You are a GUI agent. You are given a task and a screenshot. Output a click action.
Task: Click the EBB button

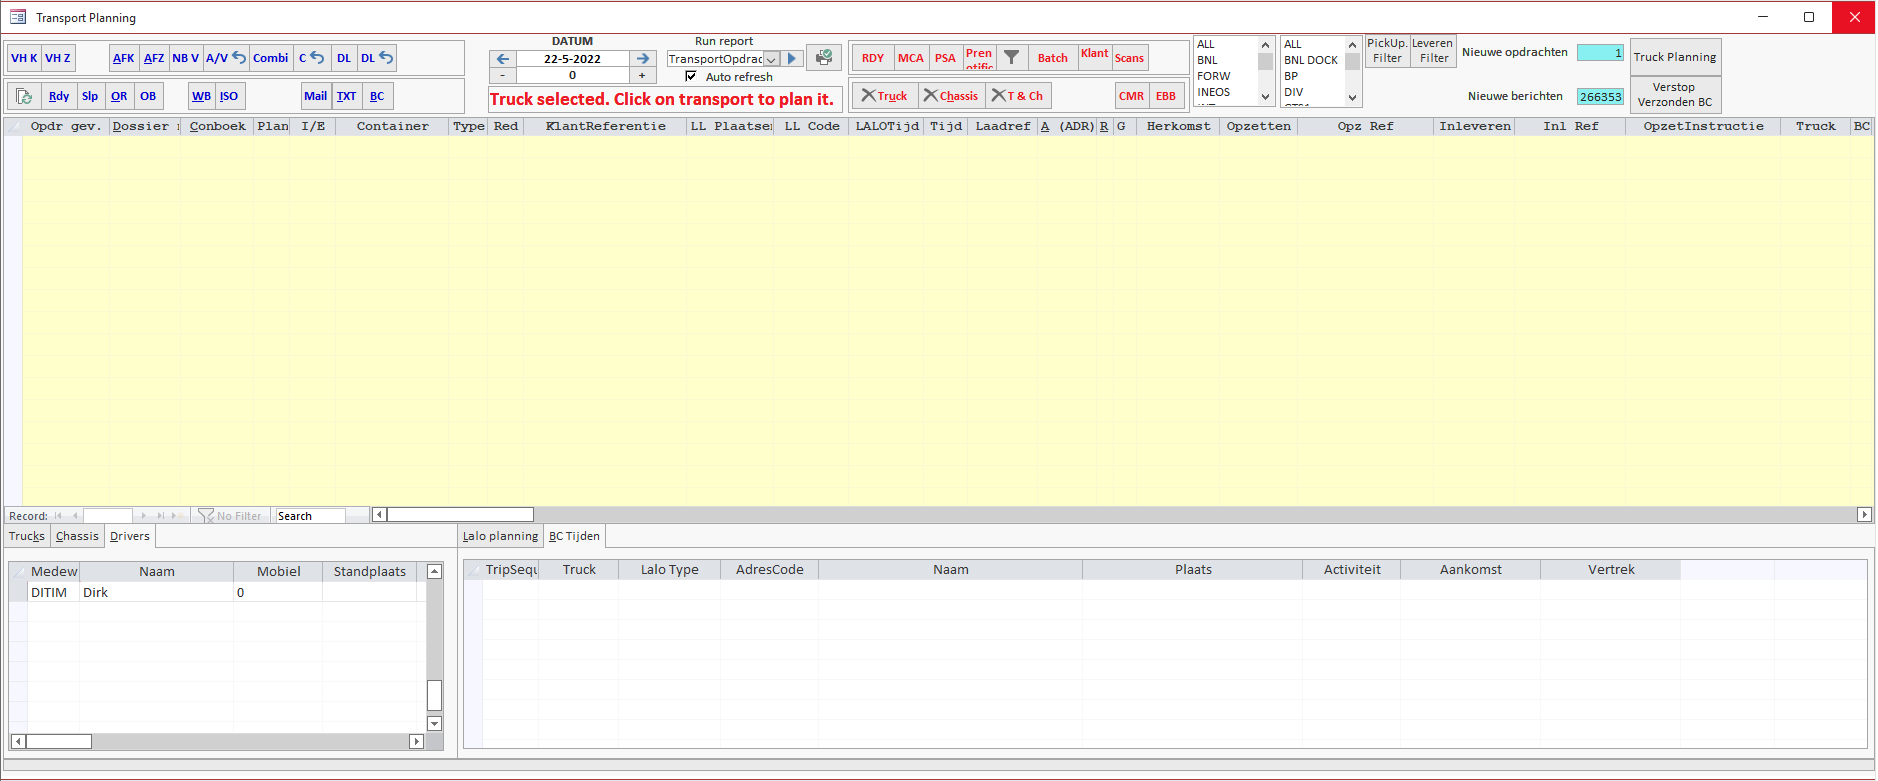click(1166, 96)
